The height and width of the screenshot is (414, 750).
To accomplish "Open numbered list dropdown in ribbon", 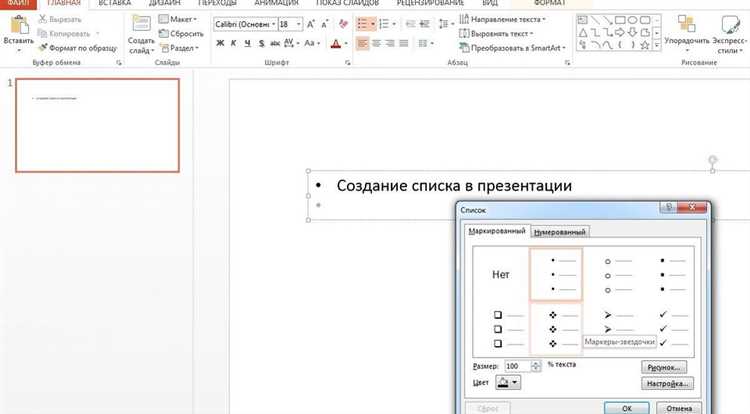I will coord(394,24).
